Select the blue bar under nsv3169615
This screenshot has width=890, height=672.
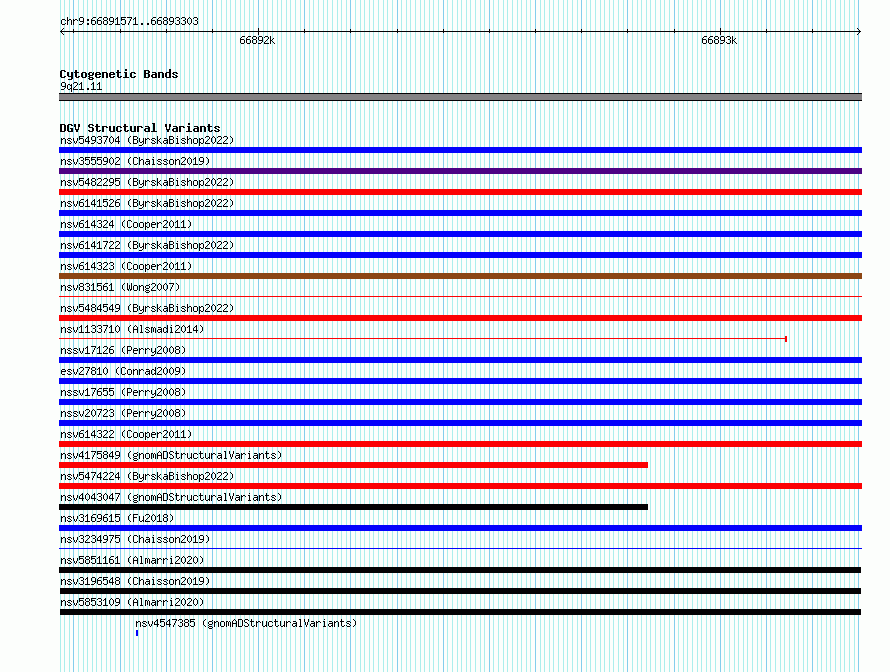coord(460,528)
